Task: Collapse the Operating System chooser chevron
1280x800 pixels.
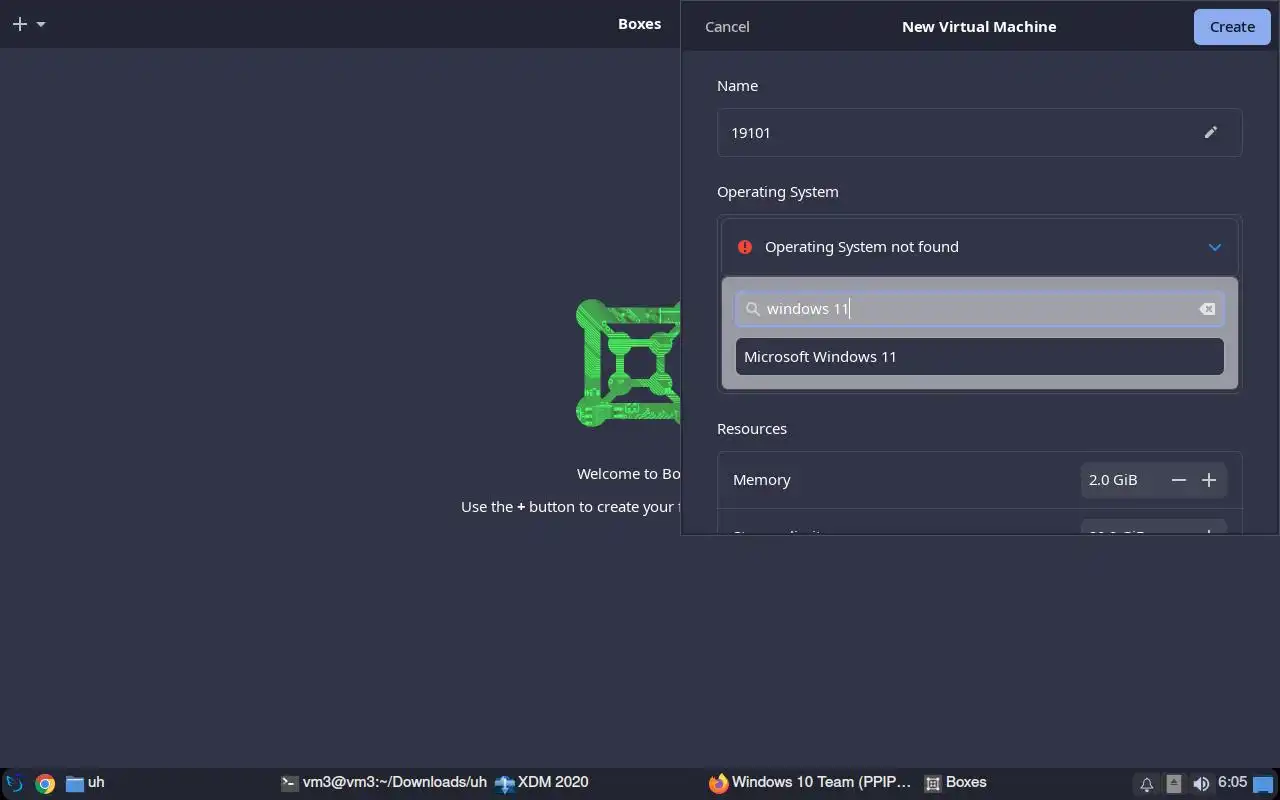Action: [1214, 247]
